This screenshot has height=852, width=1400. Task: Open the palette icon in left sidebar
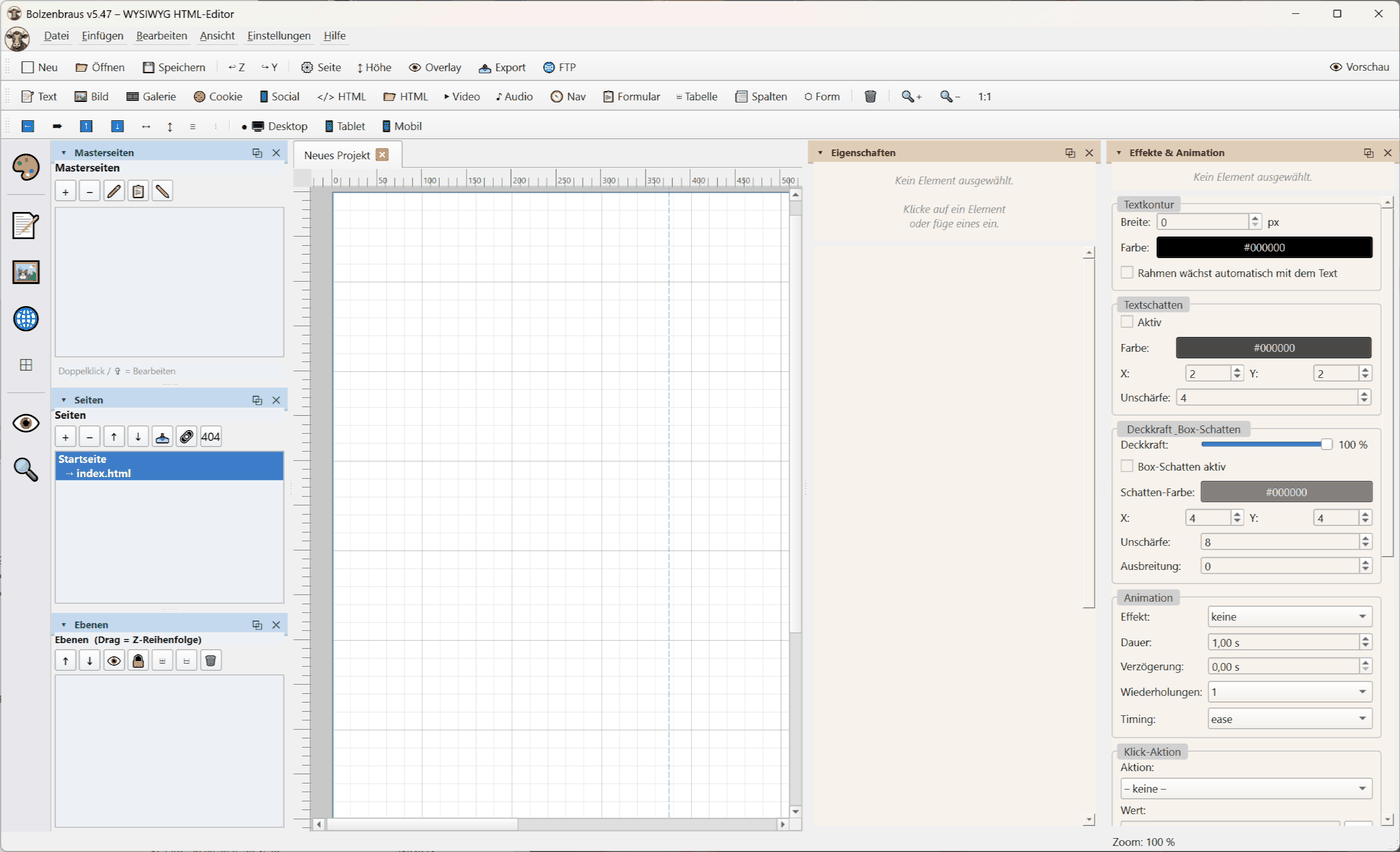click(x=26, y=168)
